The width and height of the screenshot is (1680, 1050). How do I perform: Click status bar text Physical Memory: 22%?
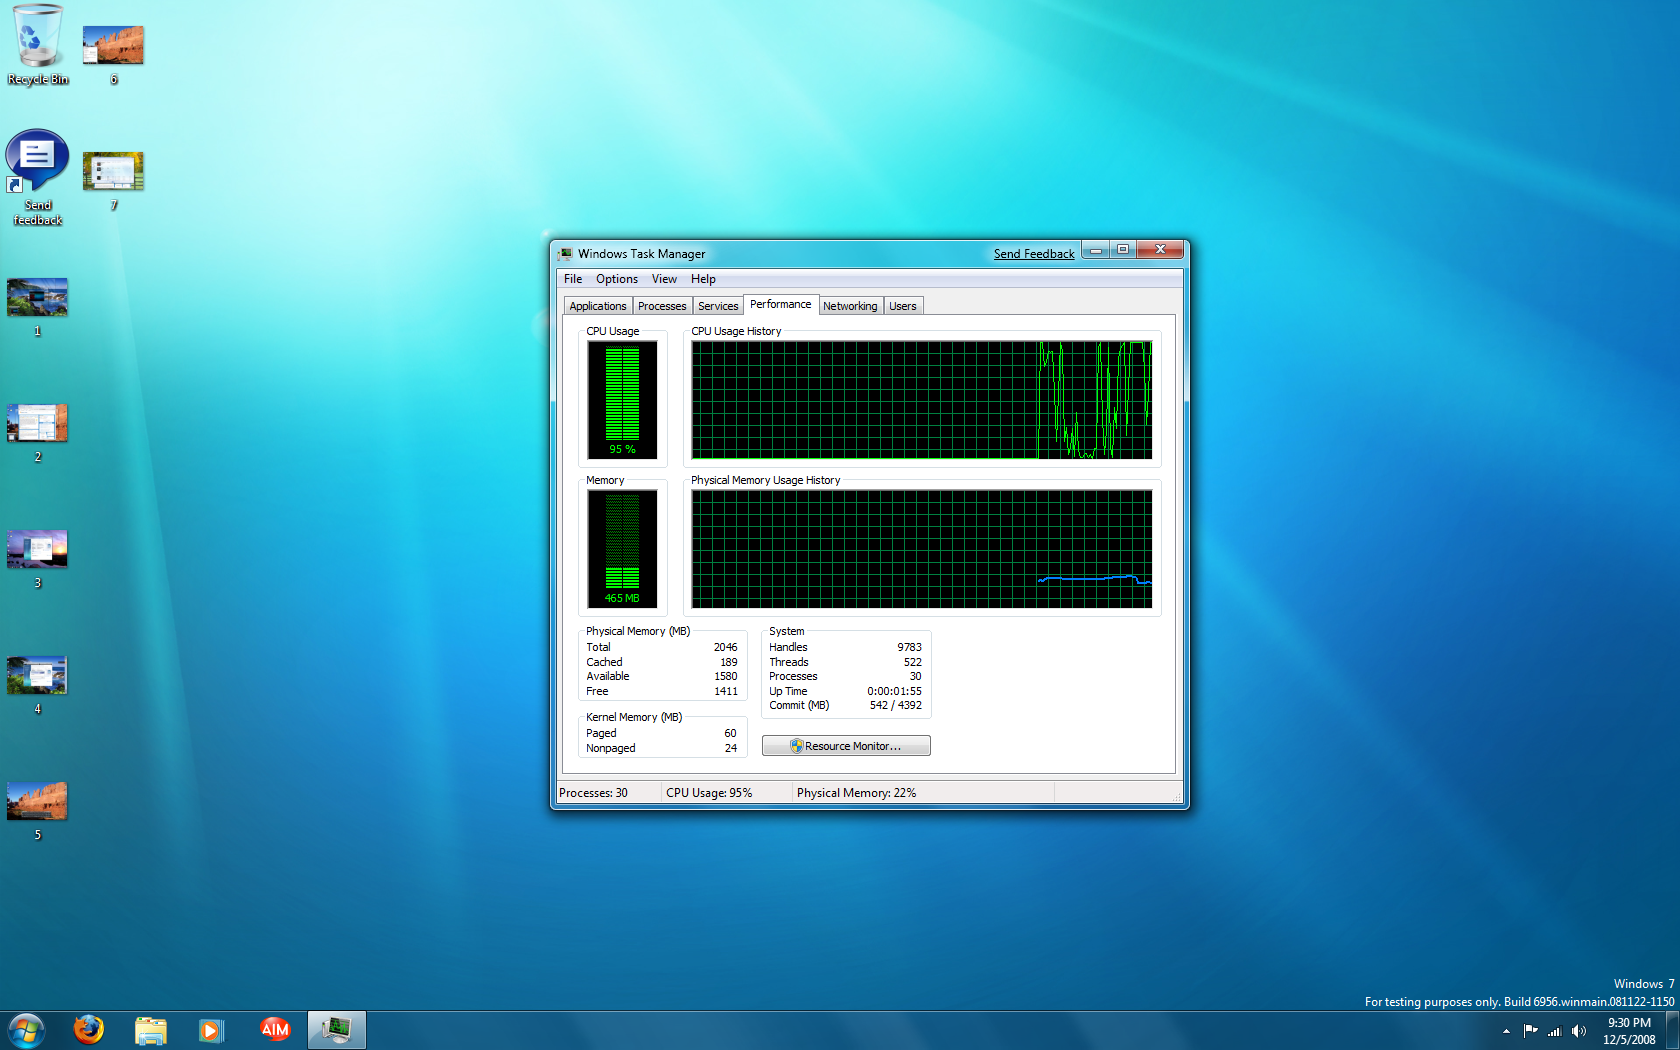coord(856,793)
